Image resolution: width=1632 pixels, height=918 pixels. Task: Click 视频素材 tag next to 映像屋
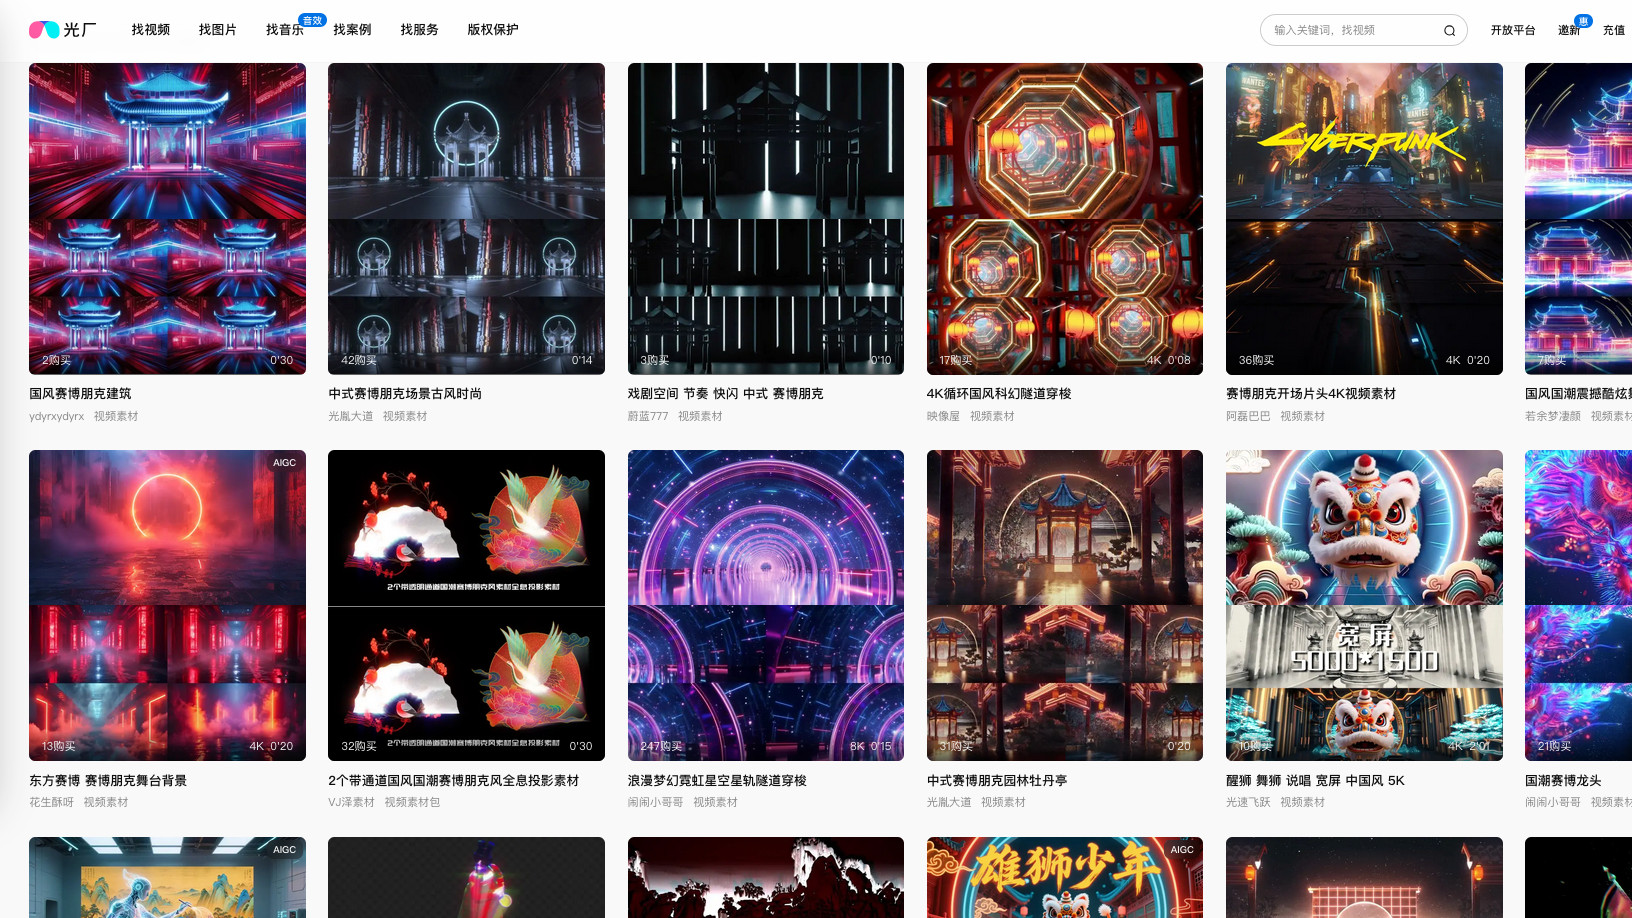992,416
